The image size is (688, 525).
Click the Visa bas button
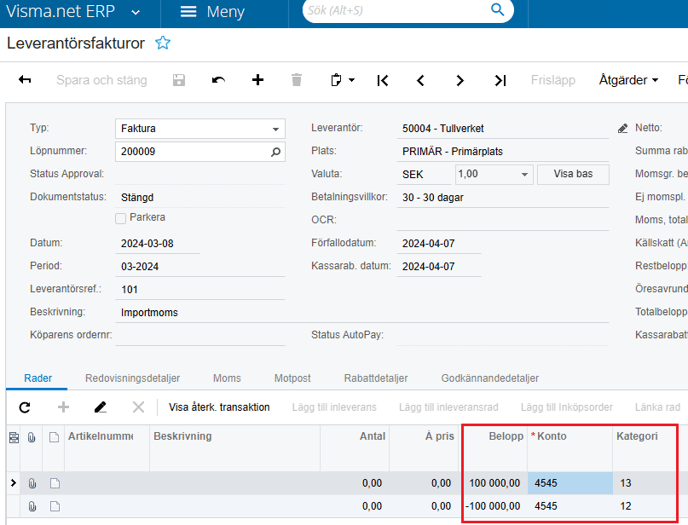point(573,174)
